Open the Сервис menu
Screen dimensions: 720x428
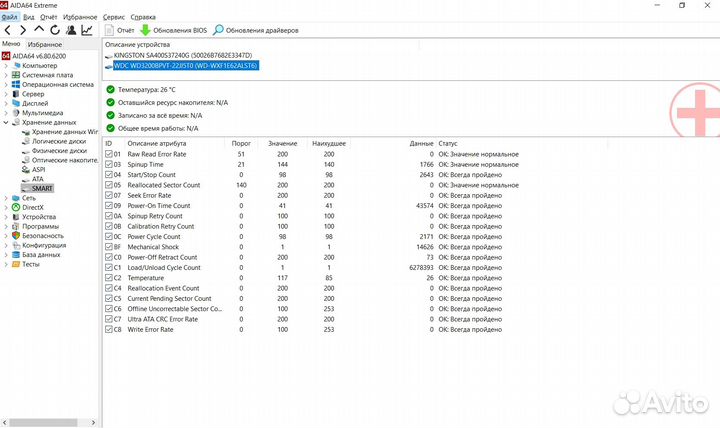click(114, 17)
